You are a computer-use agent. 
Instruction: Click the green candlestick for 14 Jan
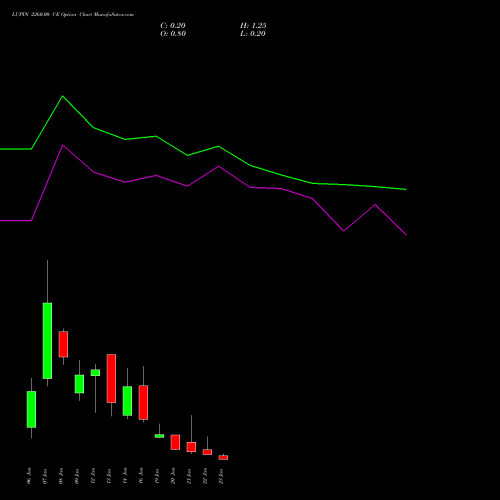click(x=127, y=401)
